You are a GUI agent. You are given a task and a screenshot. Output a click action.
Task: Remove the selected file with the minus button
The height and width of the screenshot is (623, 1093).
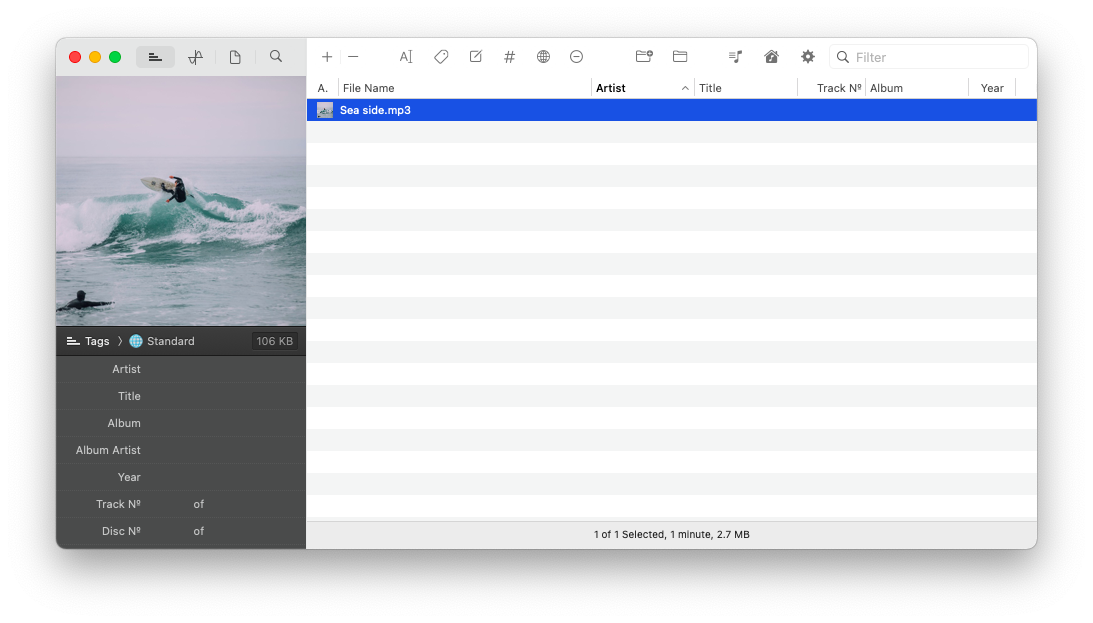353,57
